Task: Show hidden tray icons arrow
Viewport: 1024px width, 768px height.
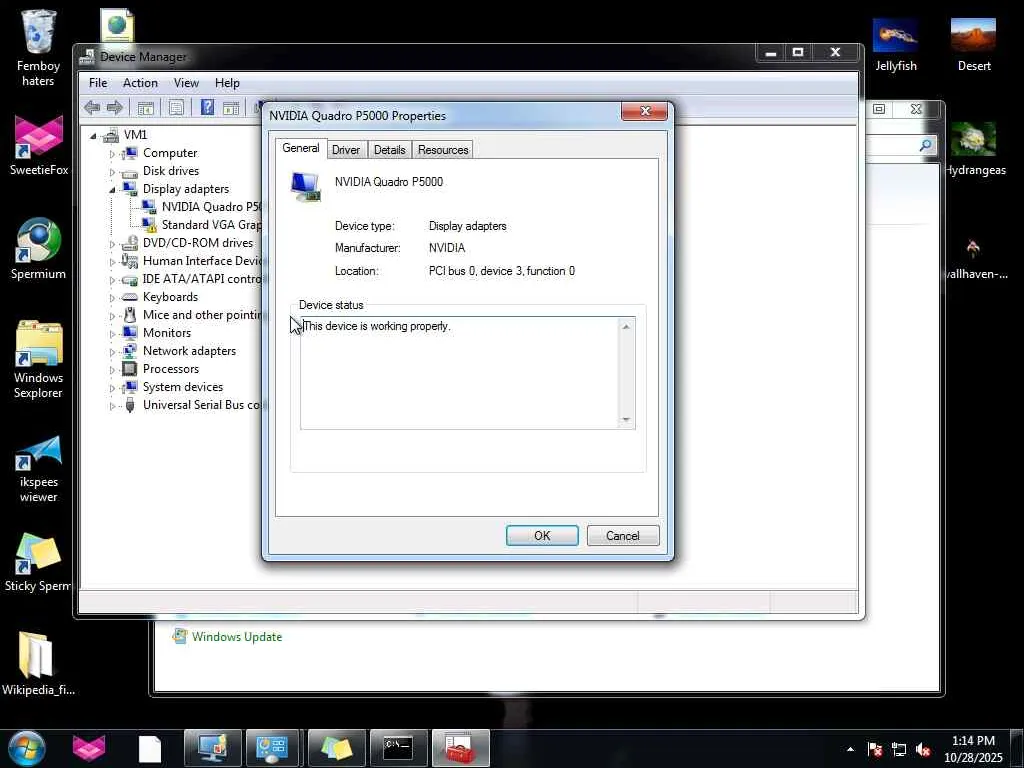Action: tap(850, 749)
